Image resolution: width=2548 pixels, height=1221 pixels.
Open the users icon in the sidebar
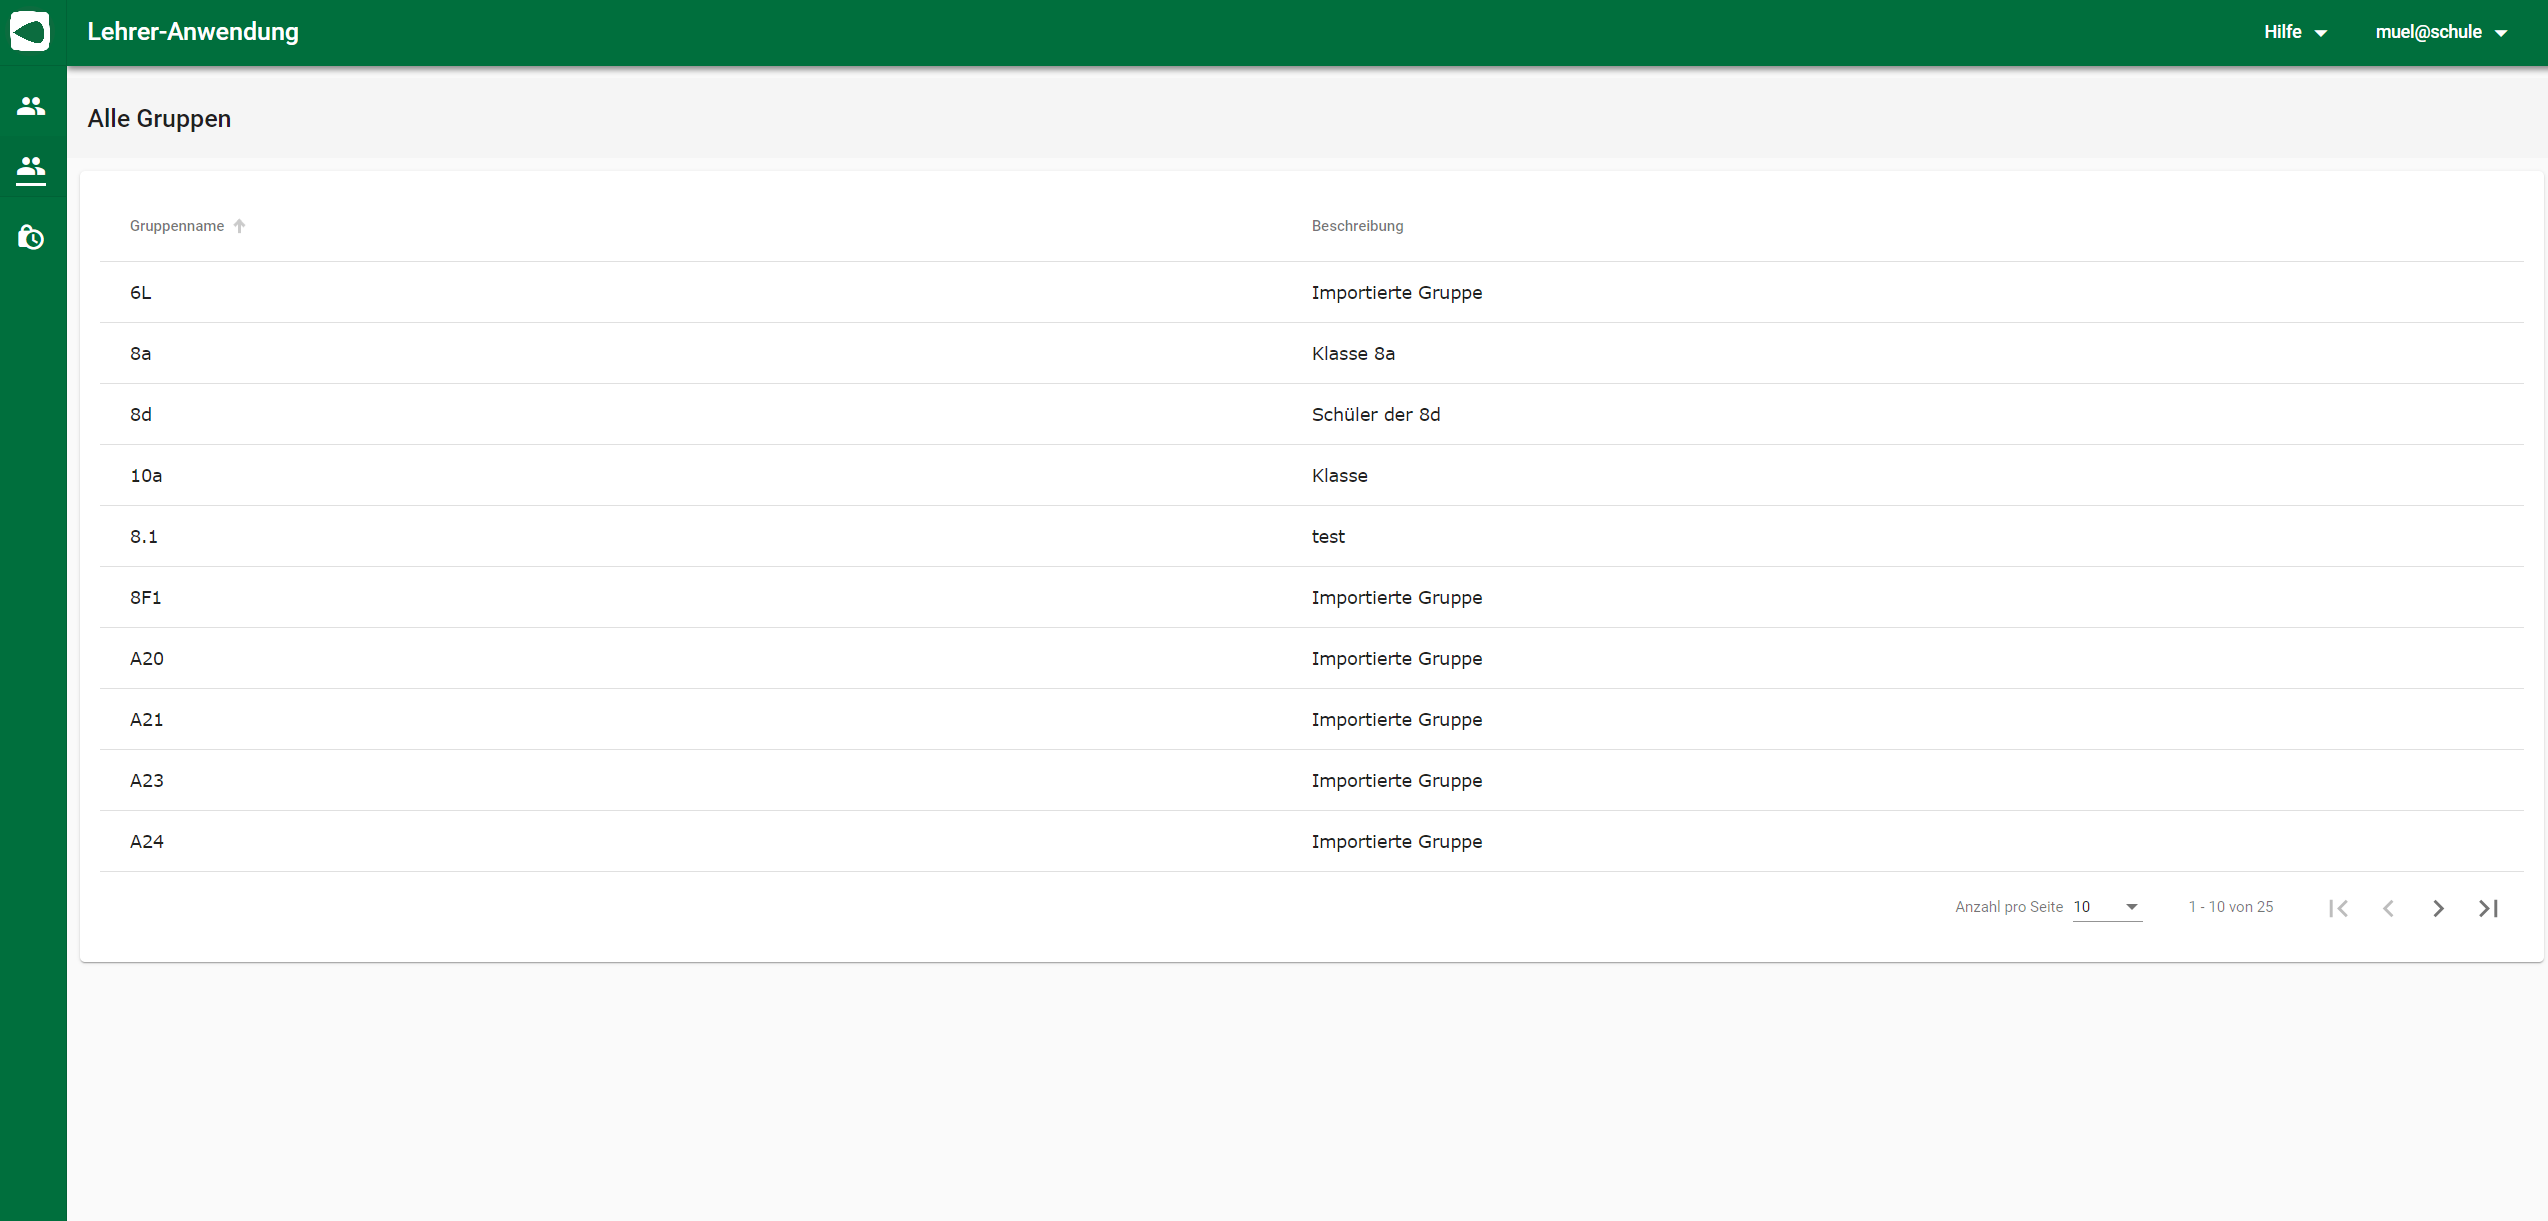tap(31, 106)
